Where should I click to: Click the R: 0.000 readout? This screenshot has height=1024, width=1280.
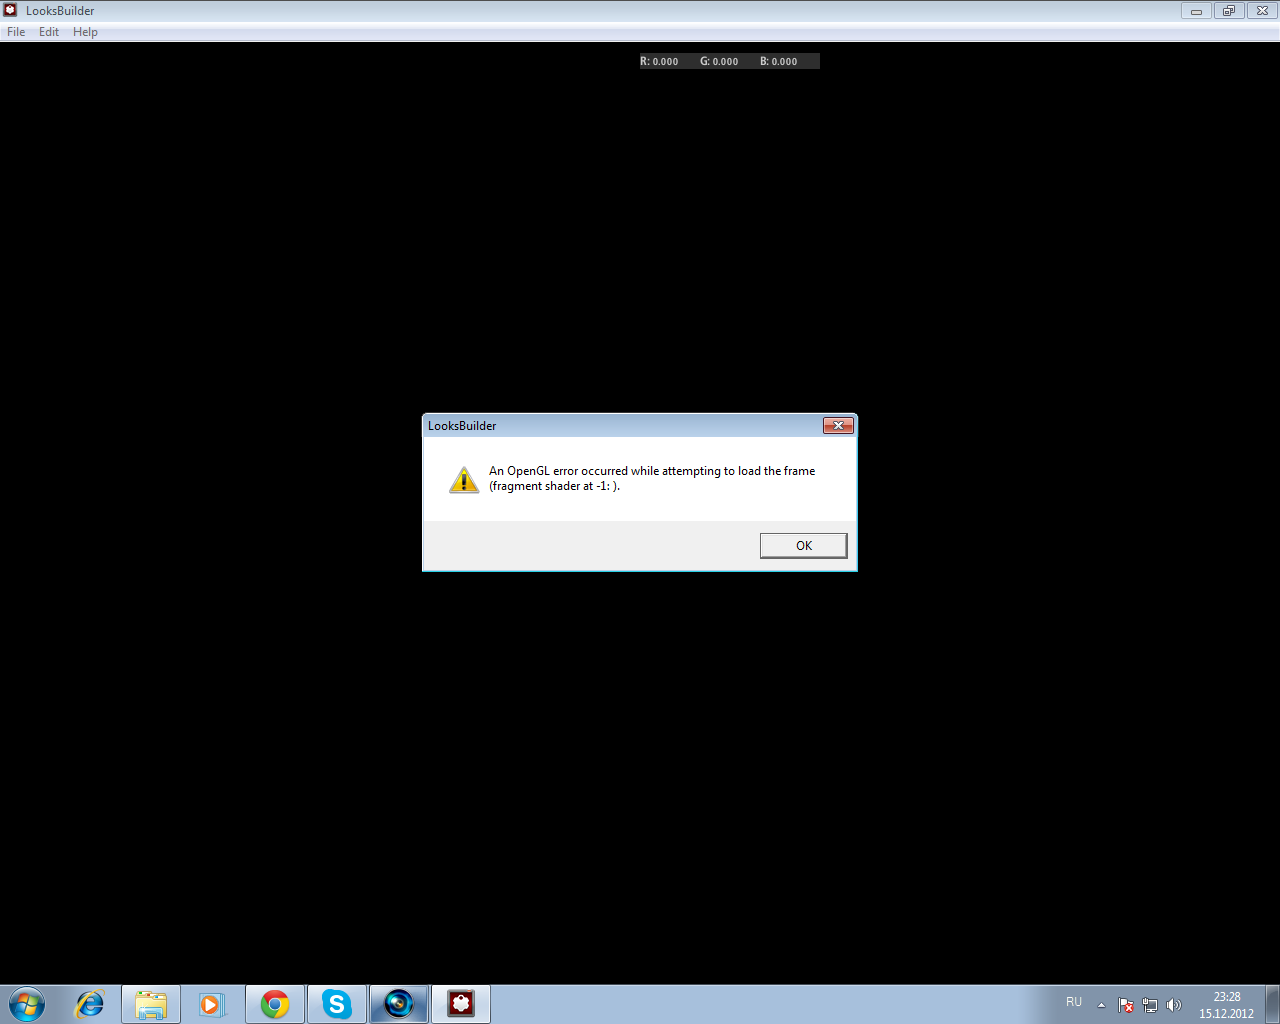659,62
